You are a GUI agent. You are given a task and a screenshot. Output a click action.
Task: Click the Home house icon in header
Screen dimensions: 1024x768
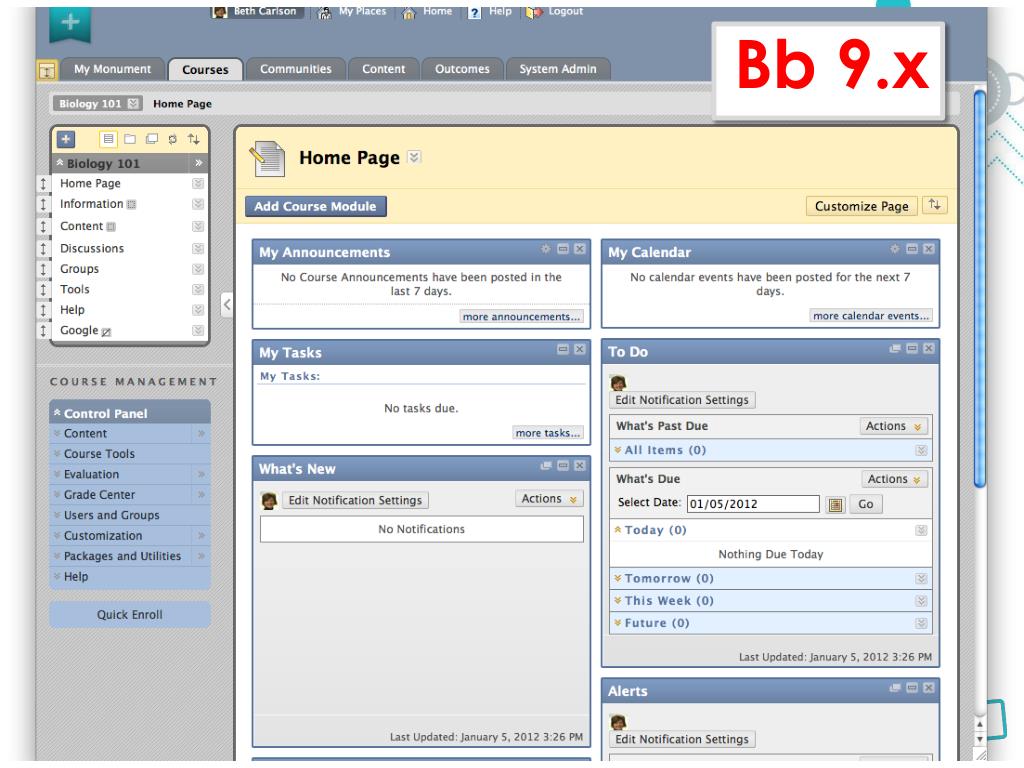[409, 12]
